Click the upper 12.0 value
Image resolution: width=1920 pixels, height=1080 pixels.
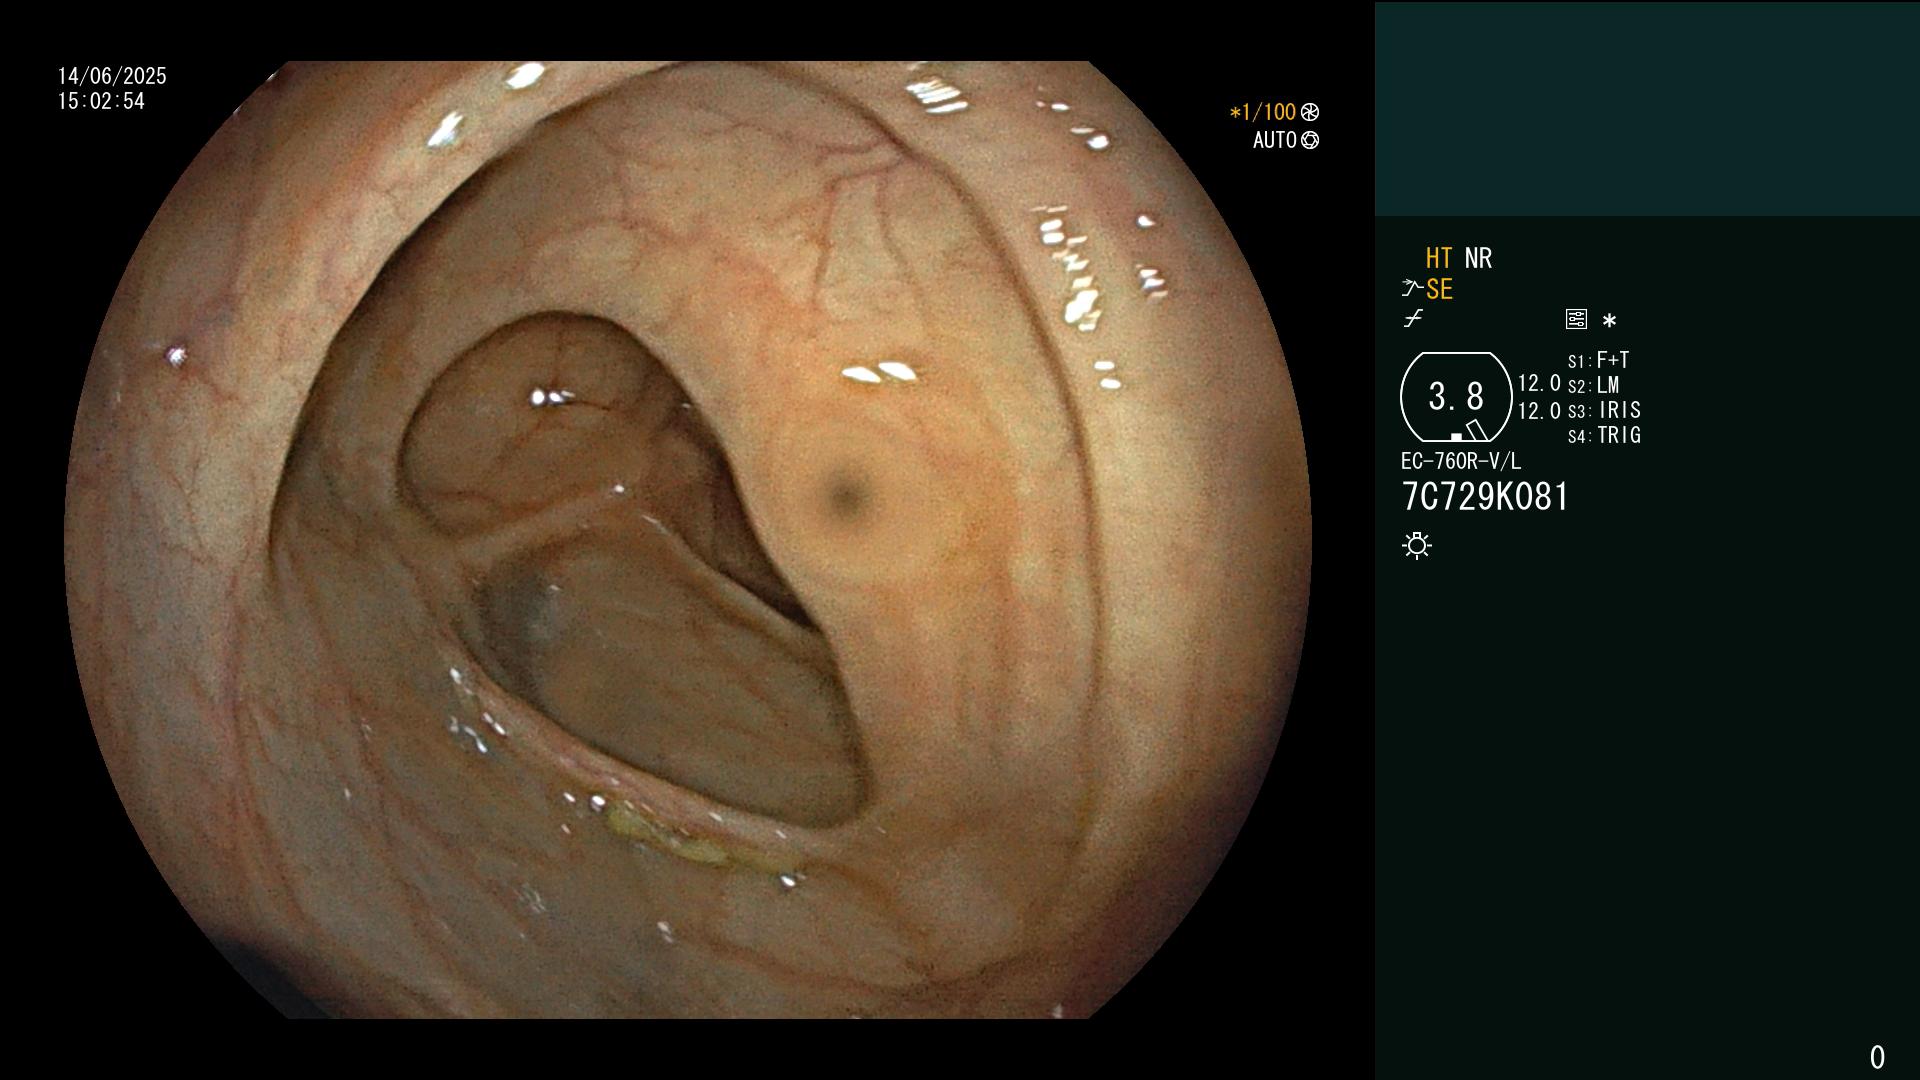point(1539,383)
